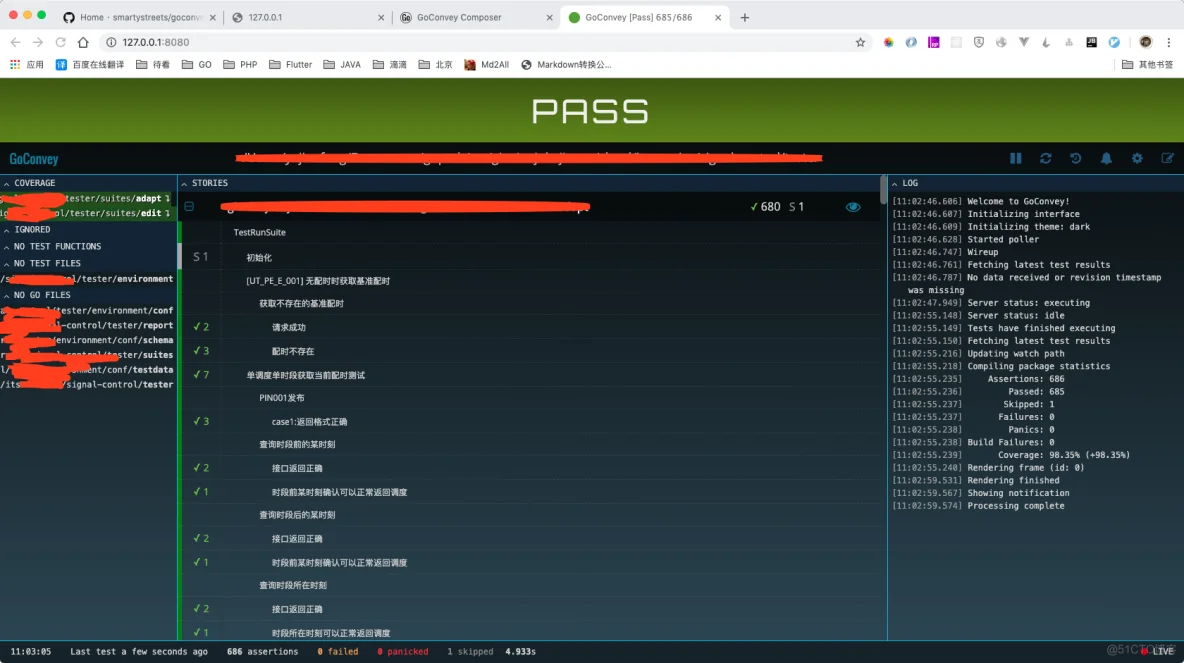Open the JAVA bookmarks folder
The image size is (1184, 663).
342,65
